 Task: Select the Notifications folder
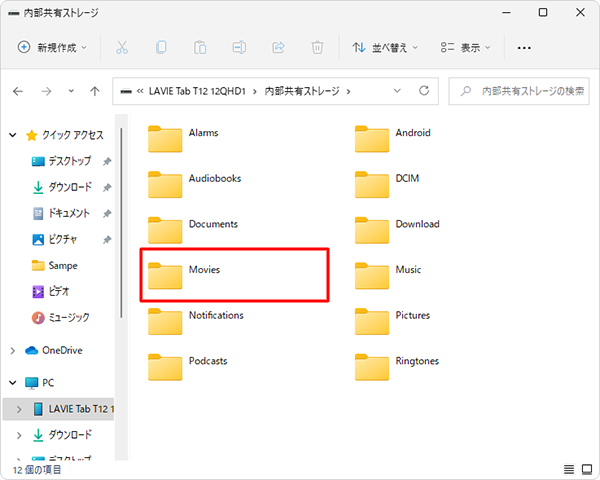[196, 321]
